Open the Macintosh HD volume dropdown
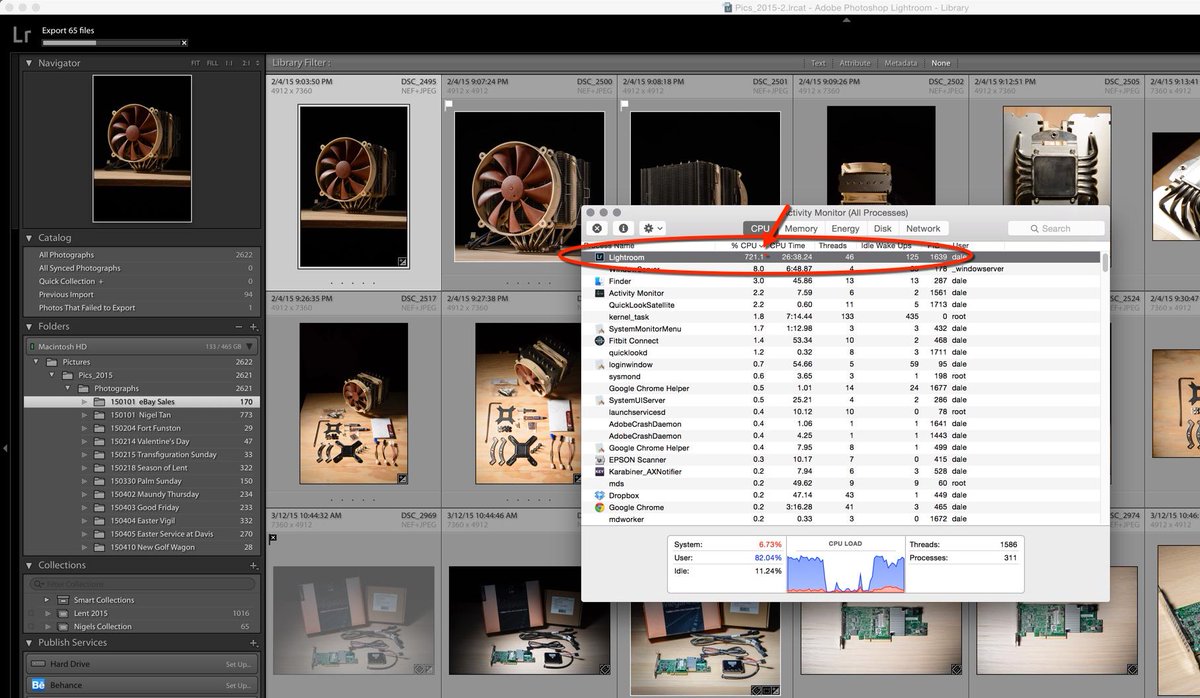 click(249, 347)
